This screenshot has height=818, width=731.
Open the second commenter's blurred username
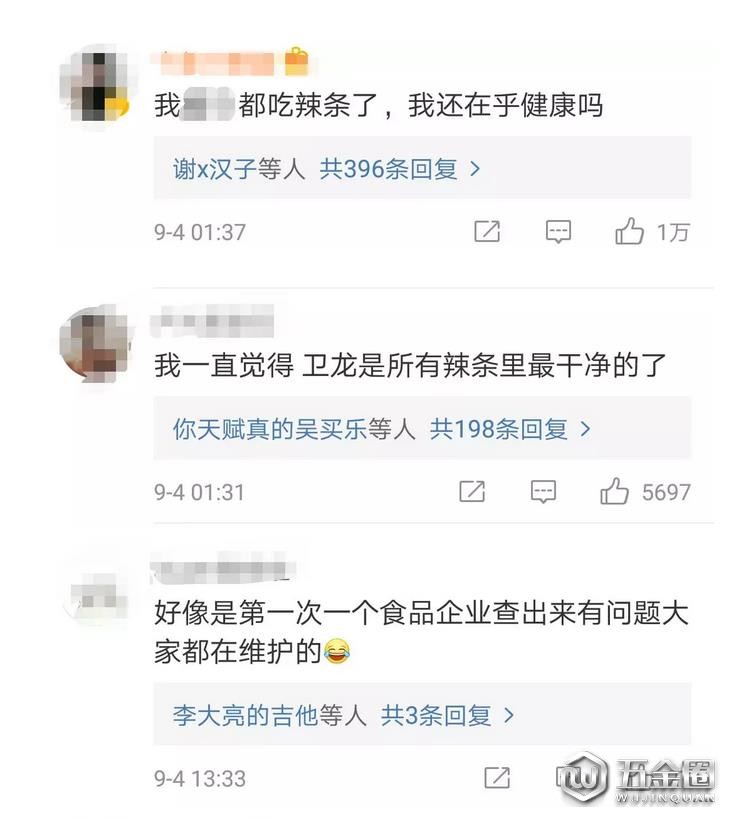coord(212,320)
